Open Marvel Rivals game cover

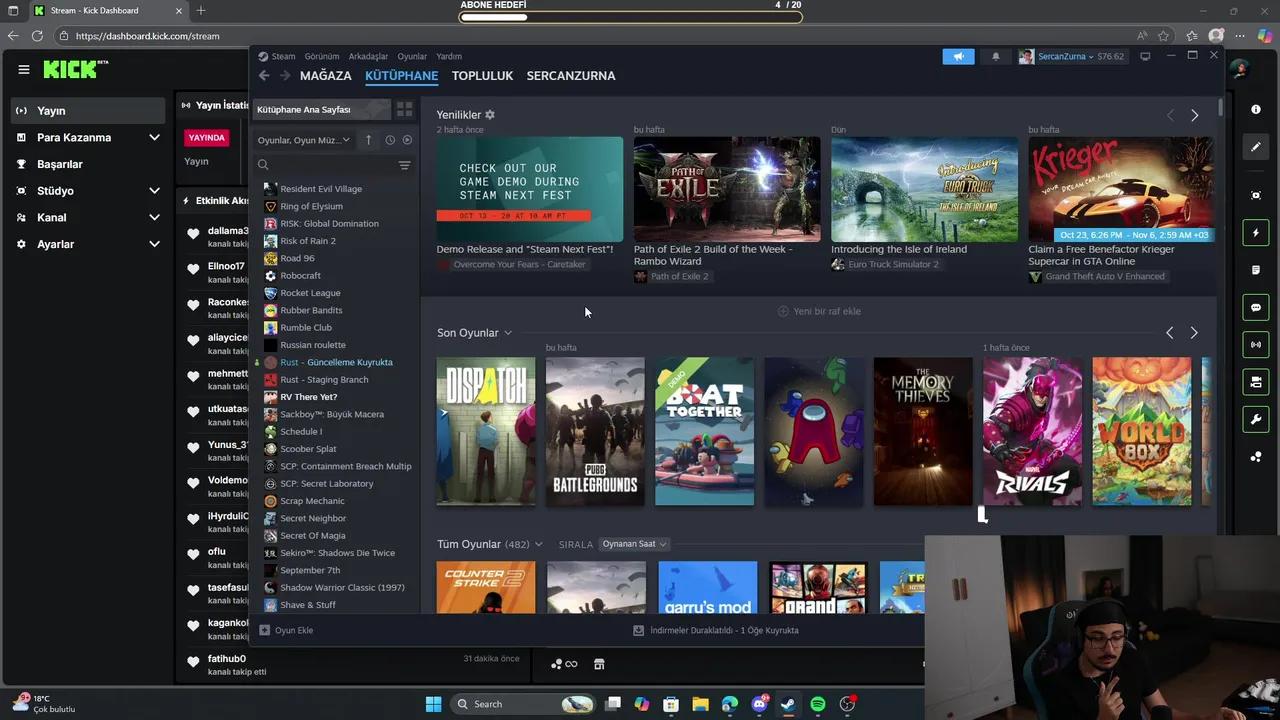(1032, 431)
